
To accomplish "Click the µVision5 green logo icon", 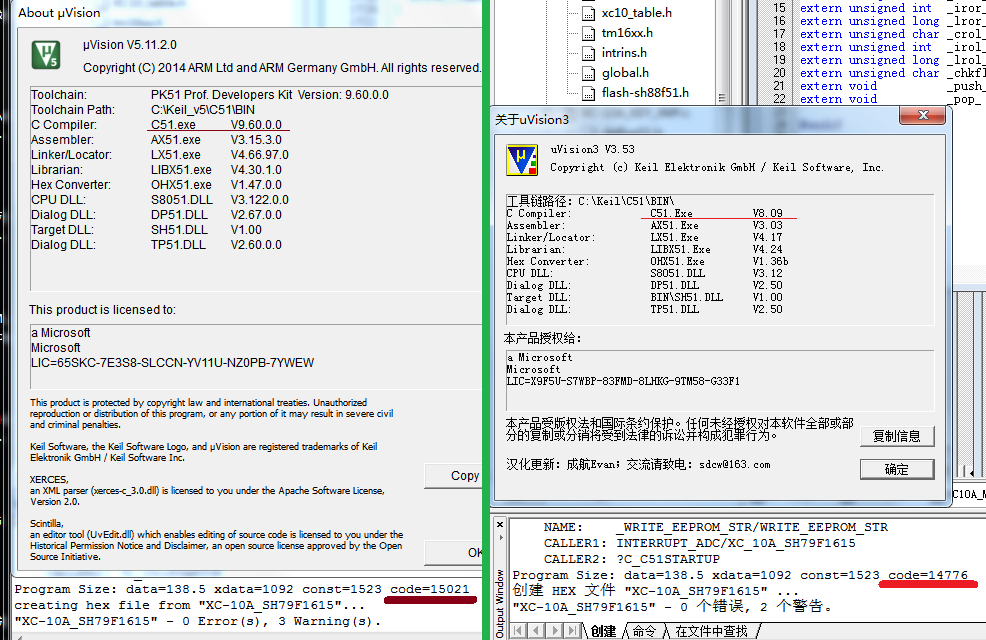I will [x=46, y=55].
